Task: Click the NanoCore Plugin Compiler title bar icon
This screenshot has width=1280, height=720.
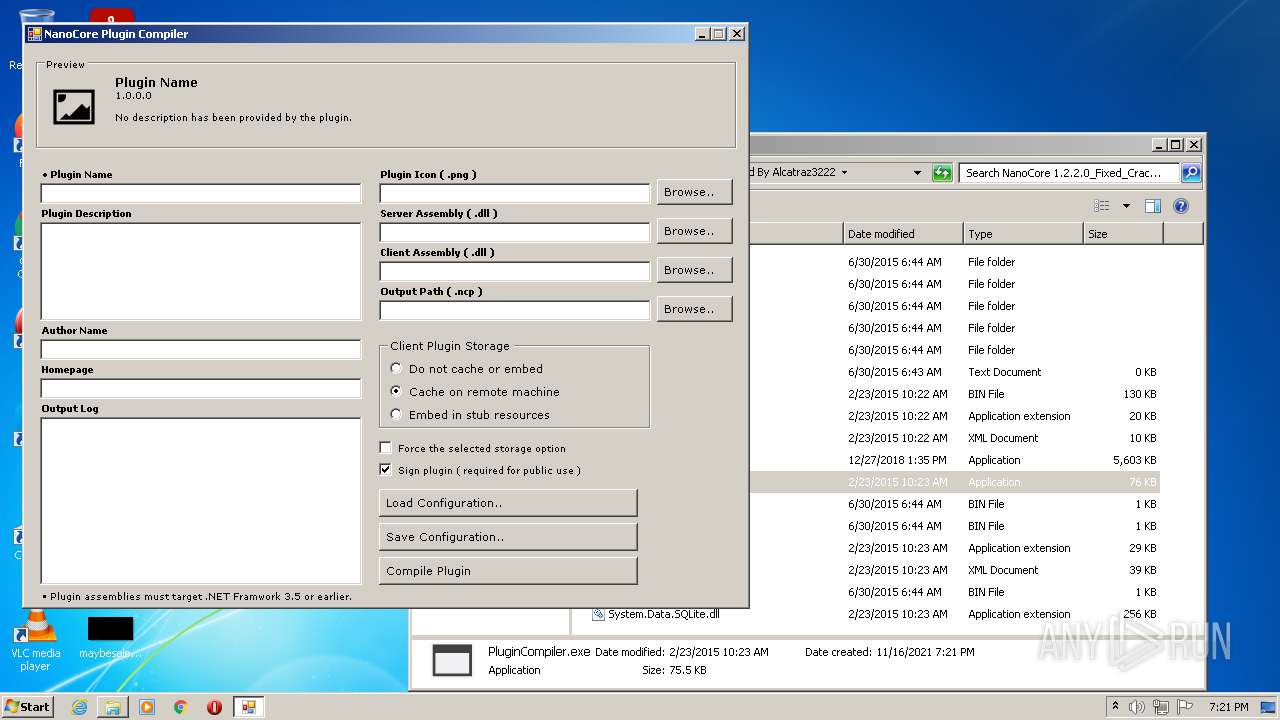Action: pos(34,33)
